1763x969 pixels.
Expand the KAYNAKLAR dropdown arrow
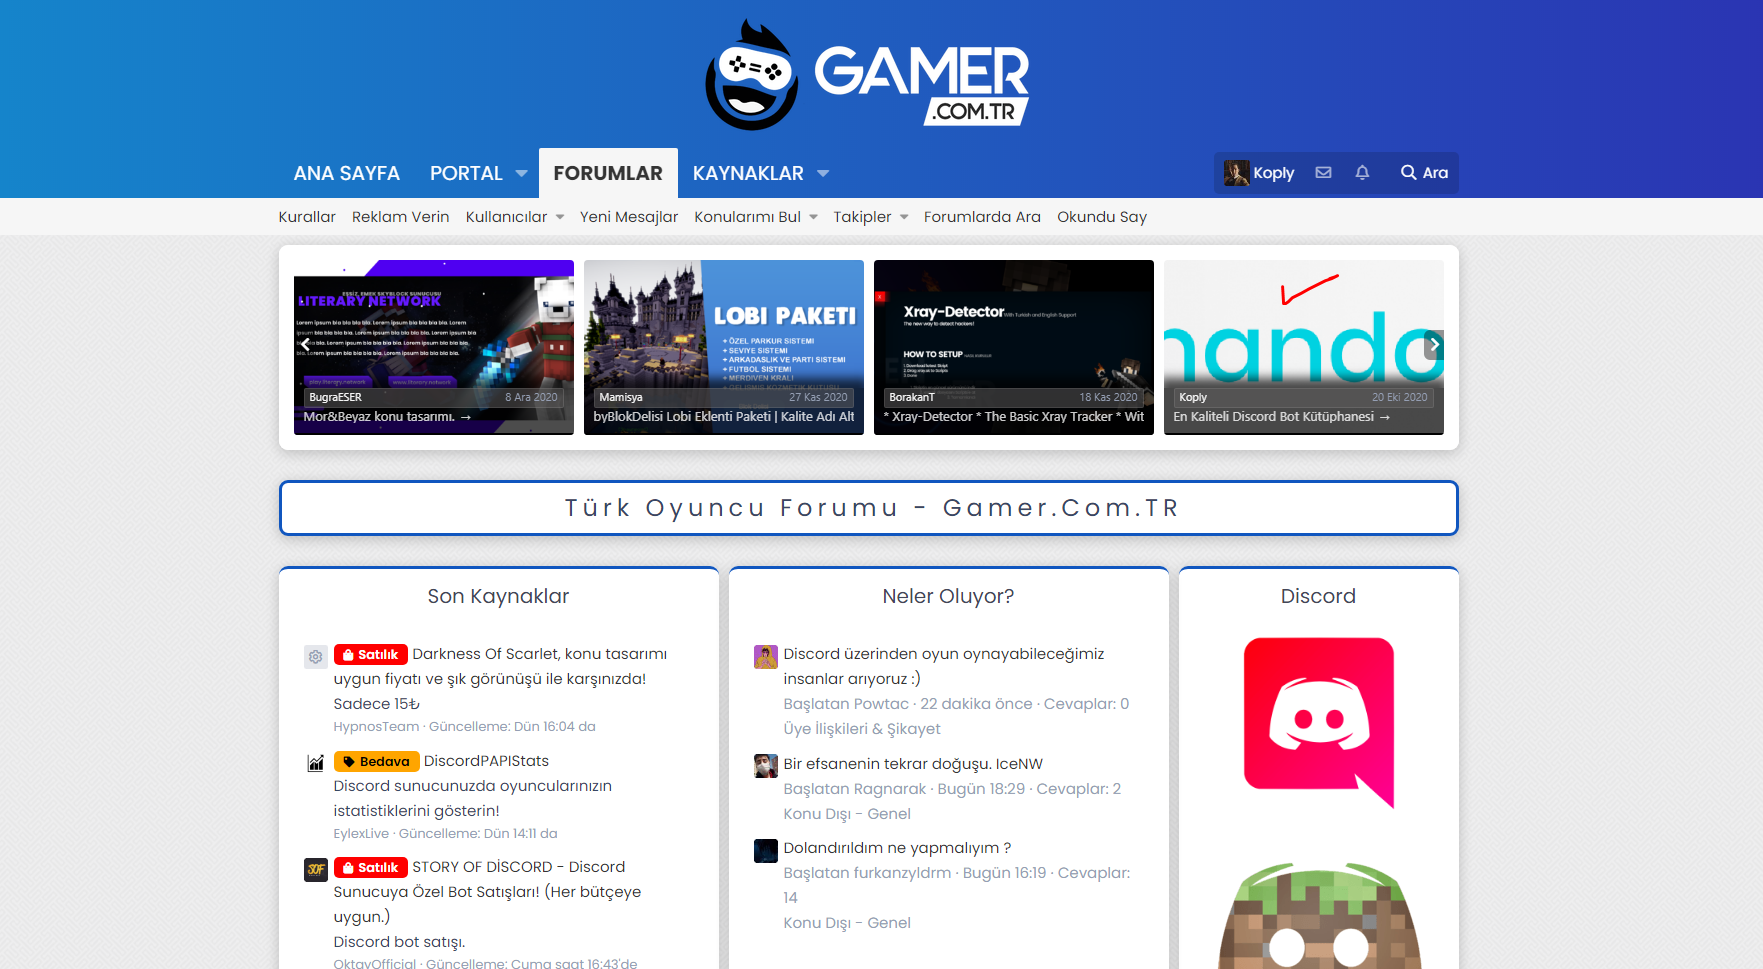pyautogui.click(x=823, y=174)
